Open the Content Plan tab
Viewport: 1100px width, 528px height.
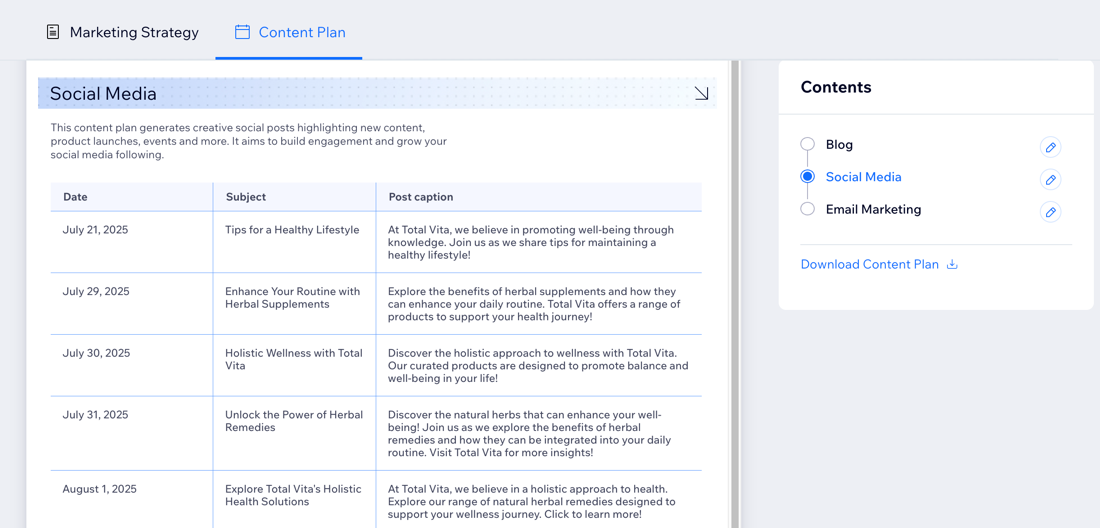[x=289, y=32]
